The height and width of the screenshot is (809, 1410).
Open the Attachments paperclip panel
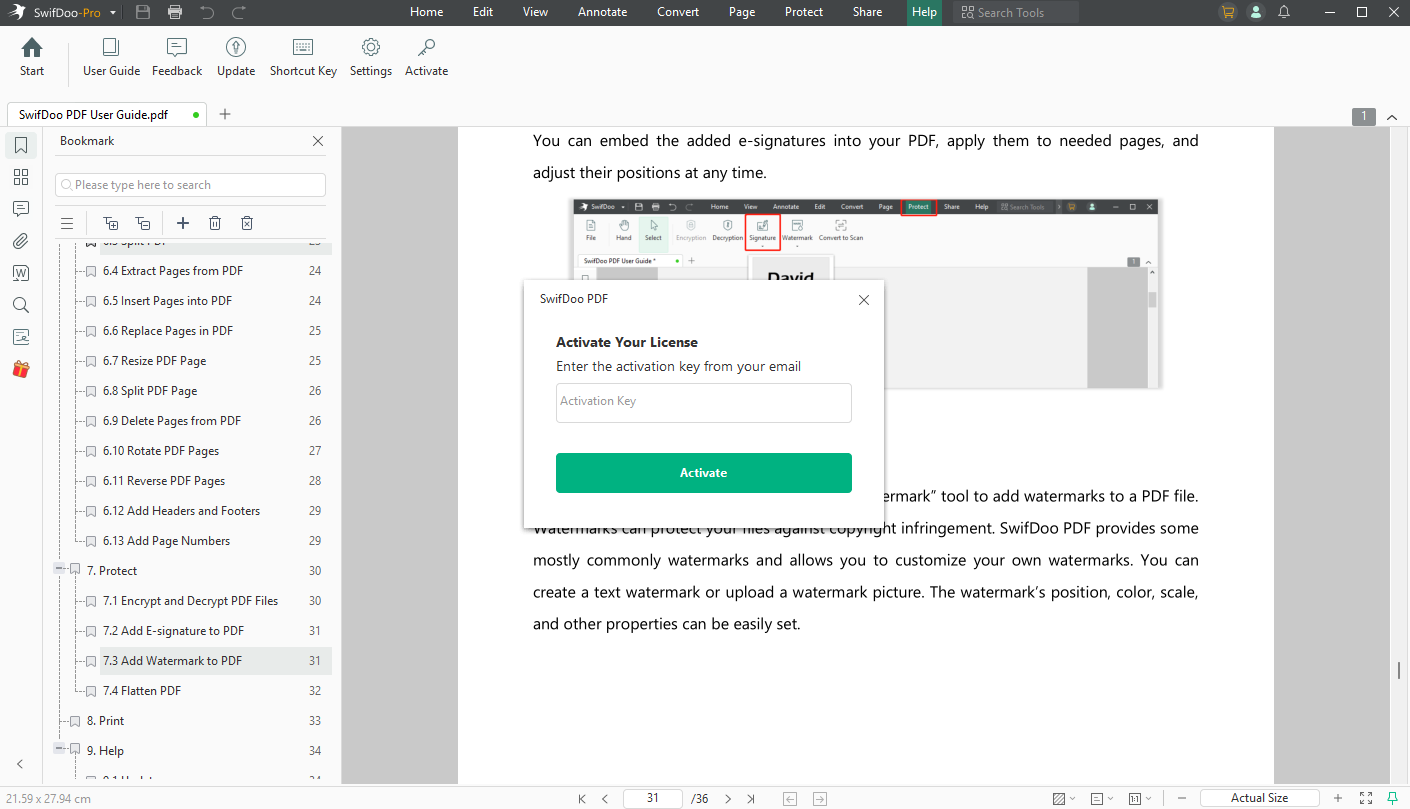pyautogui.click(x=21, y=241)
